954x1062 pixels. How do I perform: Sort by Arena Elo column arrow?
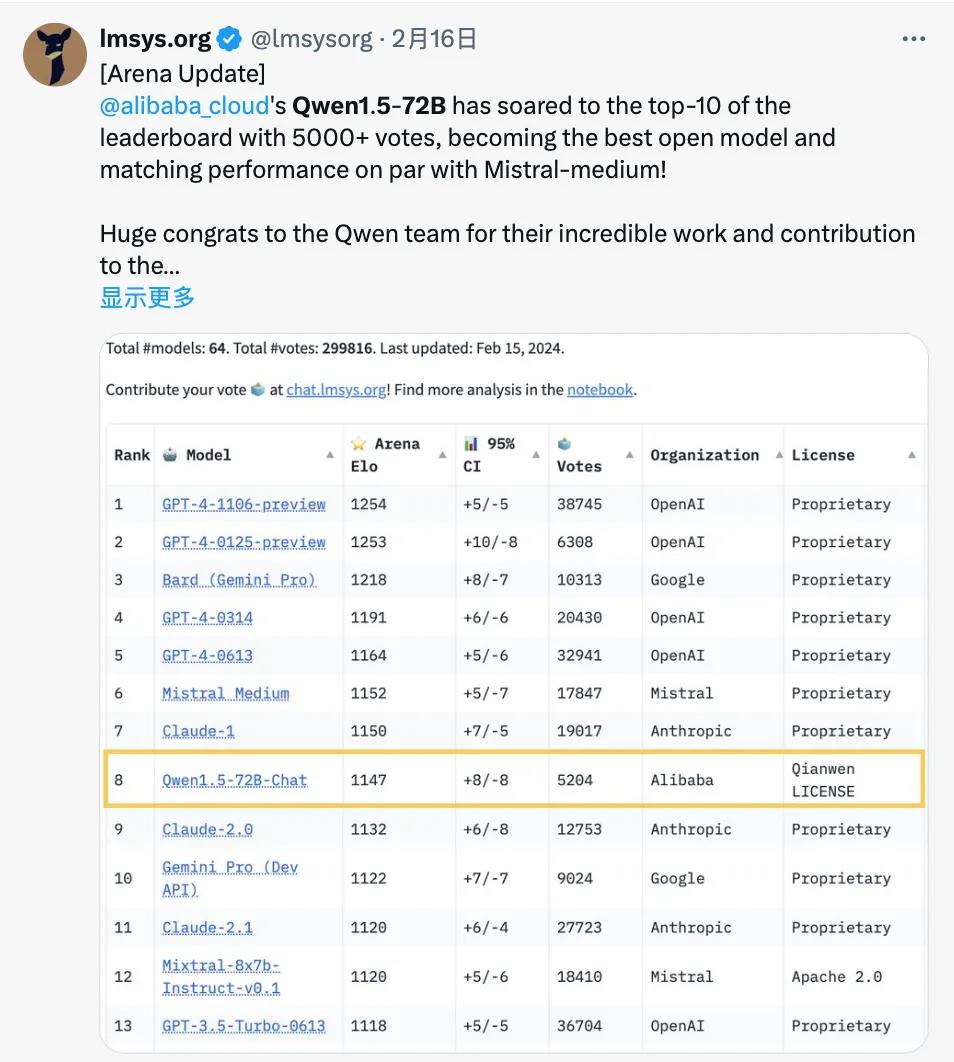(x=442, y=455)
